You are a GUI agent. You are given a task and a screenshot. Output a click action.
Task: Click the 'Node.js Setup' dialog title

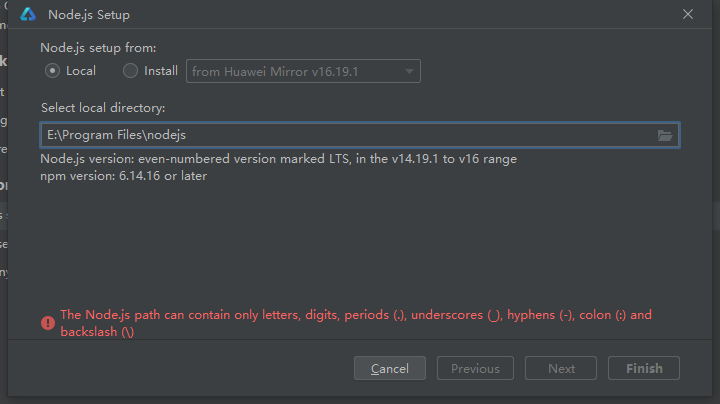[x=89, y=15]
